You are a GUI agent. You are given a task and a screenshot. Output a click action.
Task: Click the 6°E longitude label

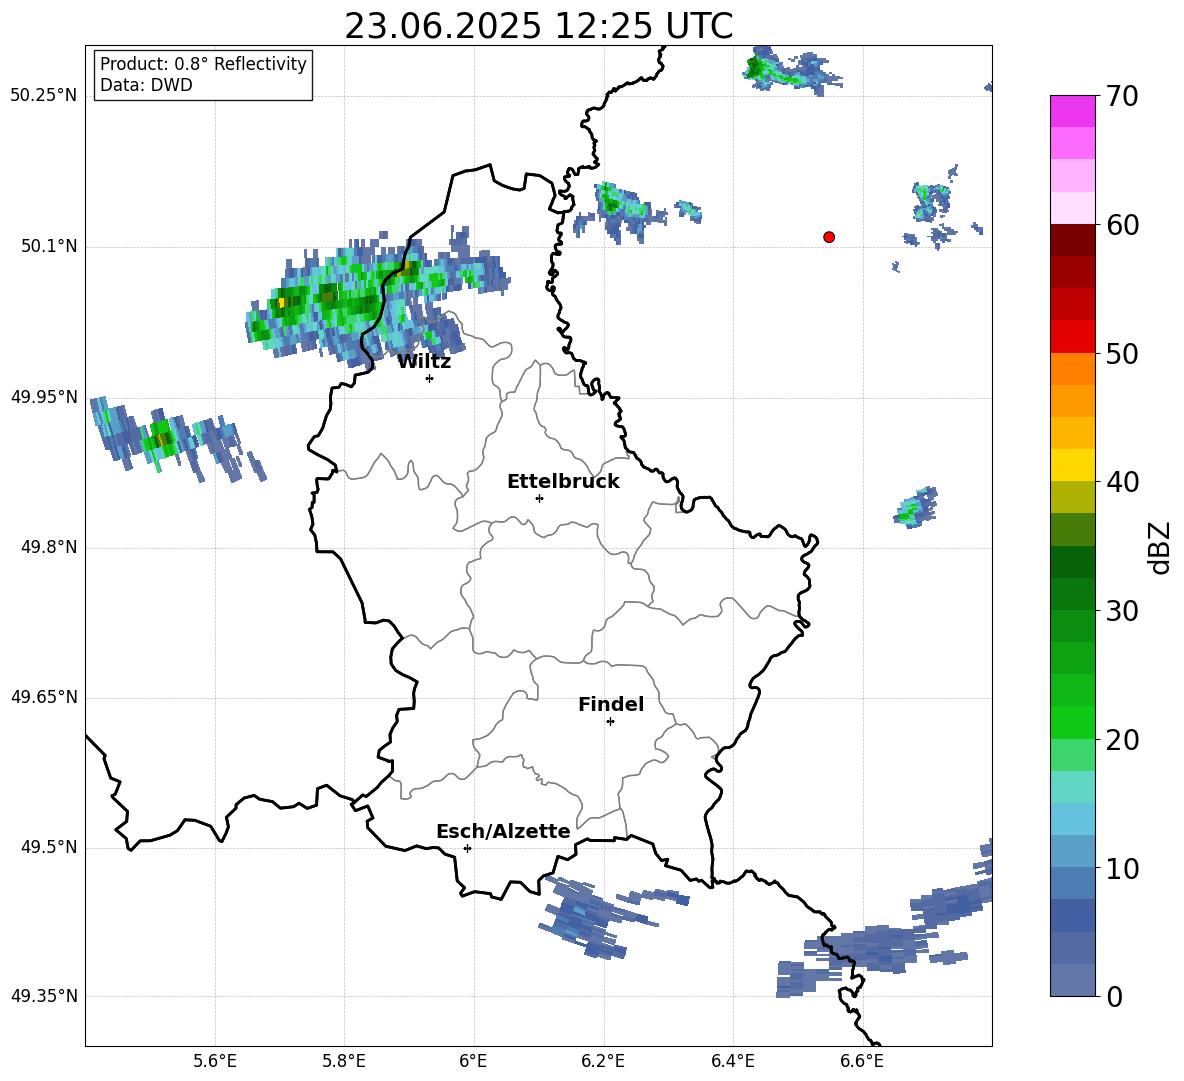tap(473, 1061)
